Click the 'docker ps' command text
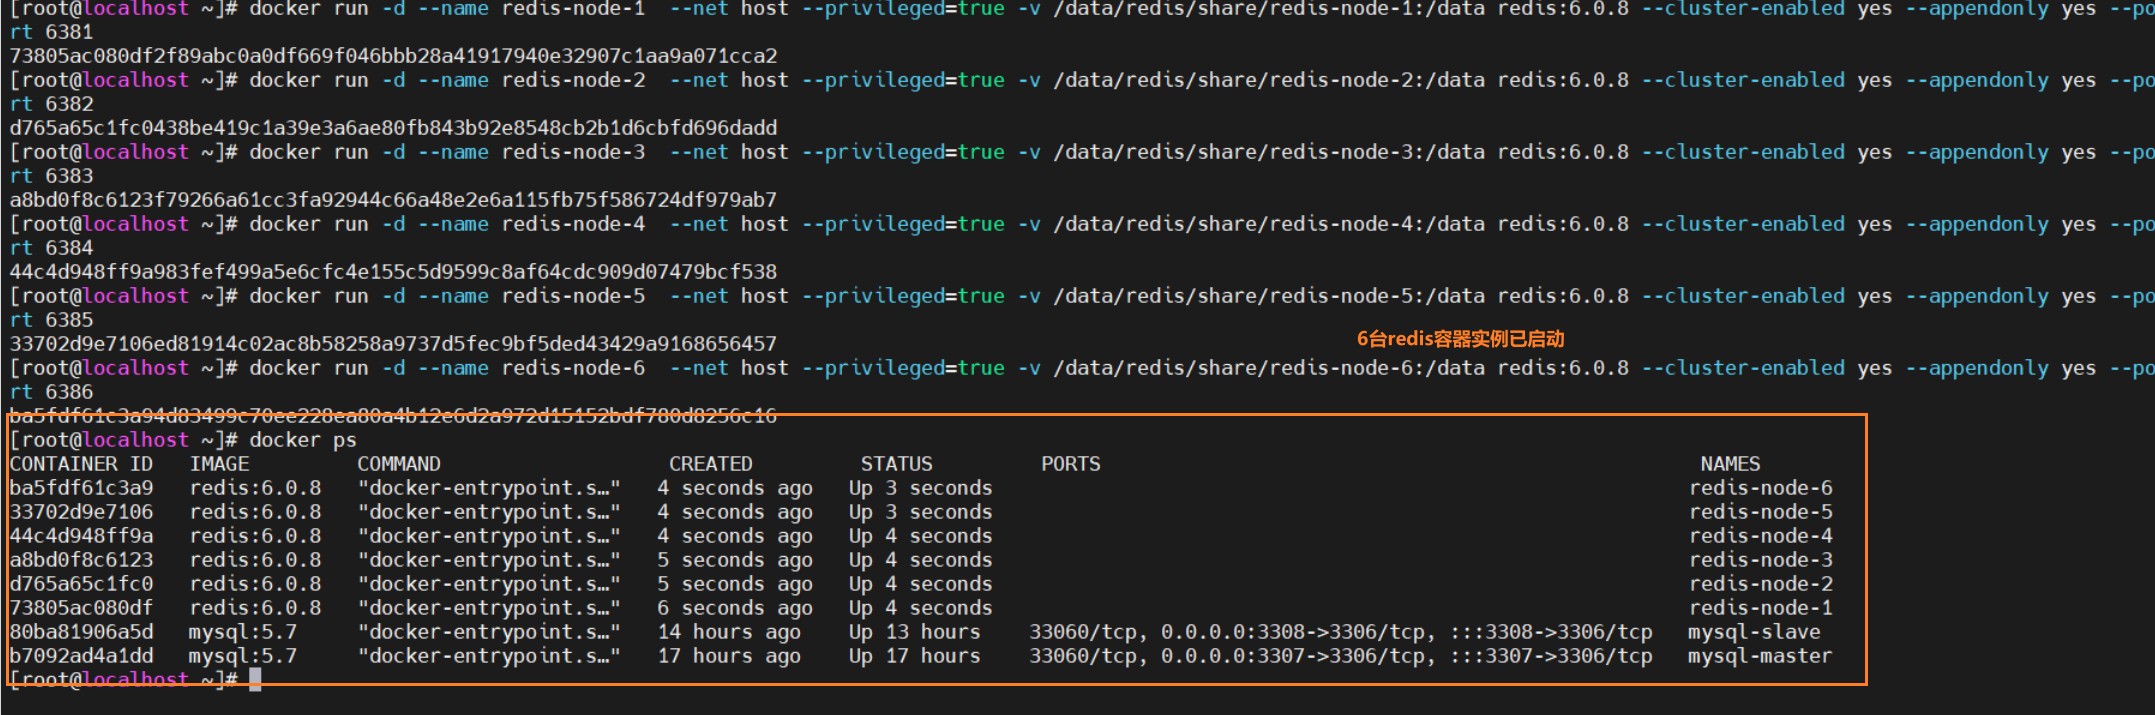 click(303, 440)
